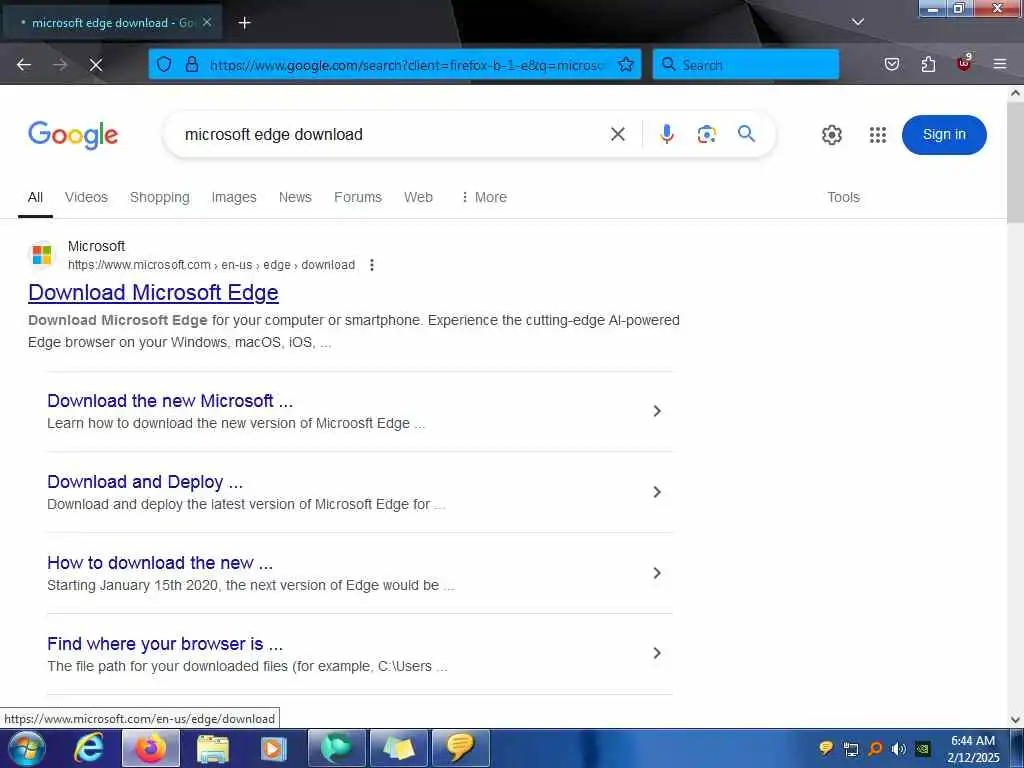This screenshot has width=1024, height=768.
Task: View site security padlock info
Action: pyautogui.click(x=191, y=64)
